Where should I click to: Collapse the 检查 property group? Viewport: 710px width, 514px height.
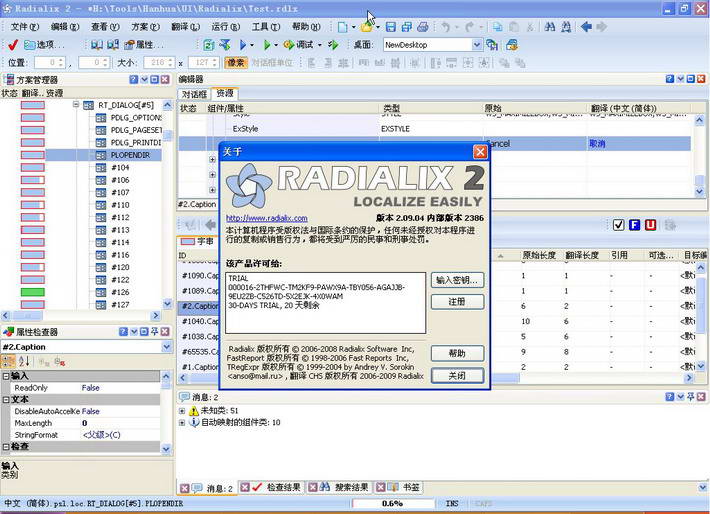(x=6, y=447)
